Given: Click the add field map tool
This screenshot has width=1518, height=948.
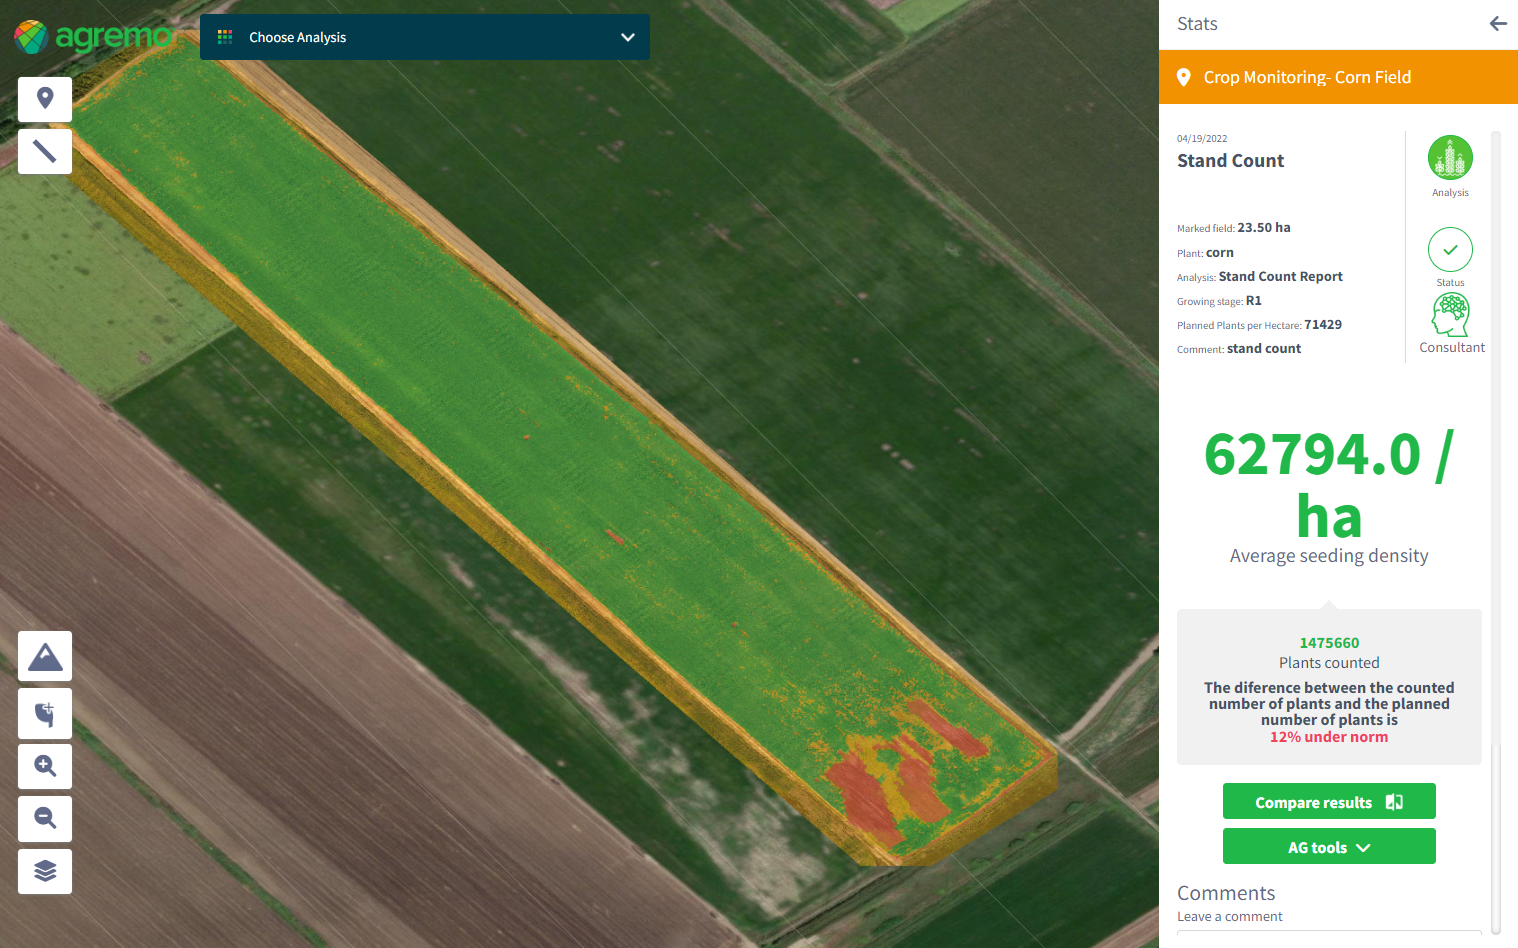Looking at the screenshot, I should pos(45,714).
